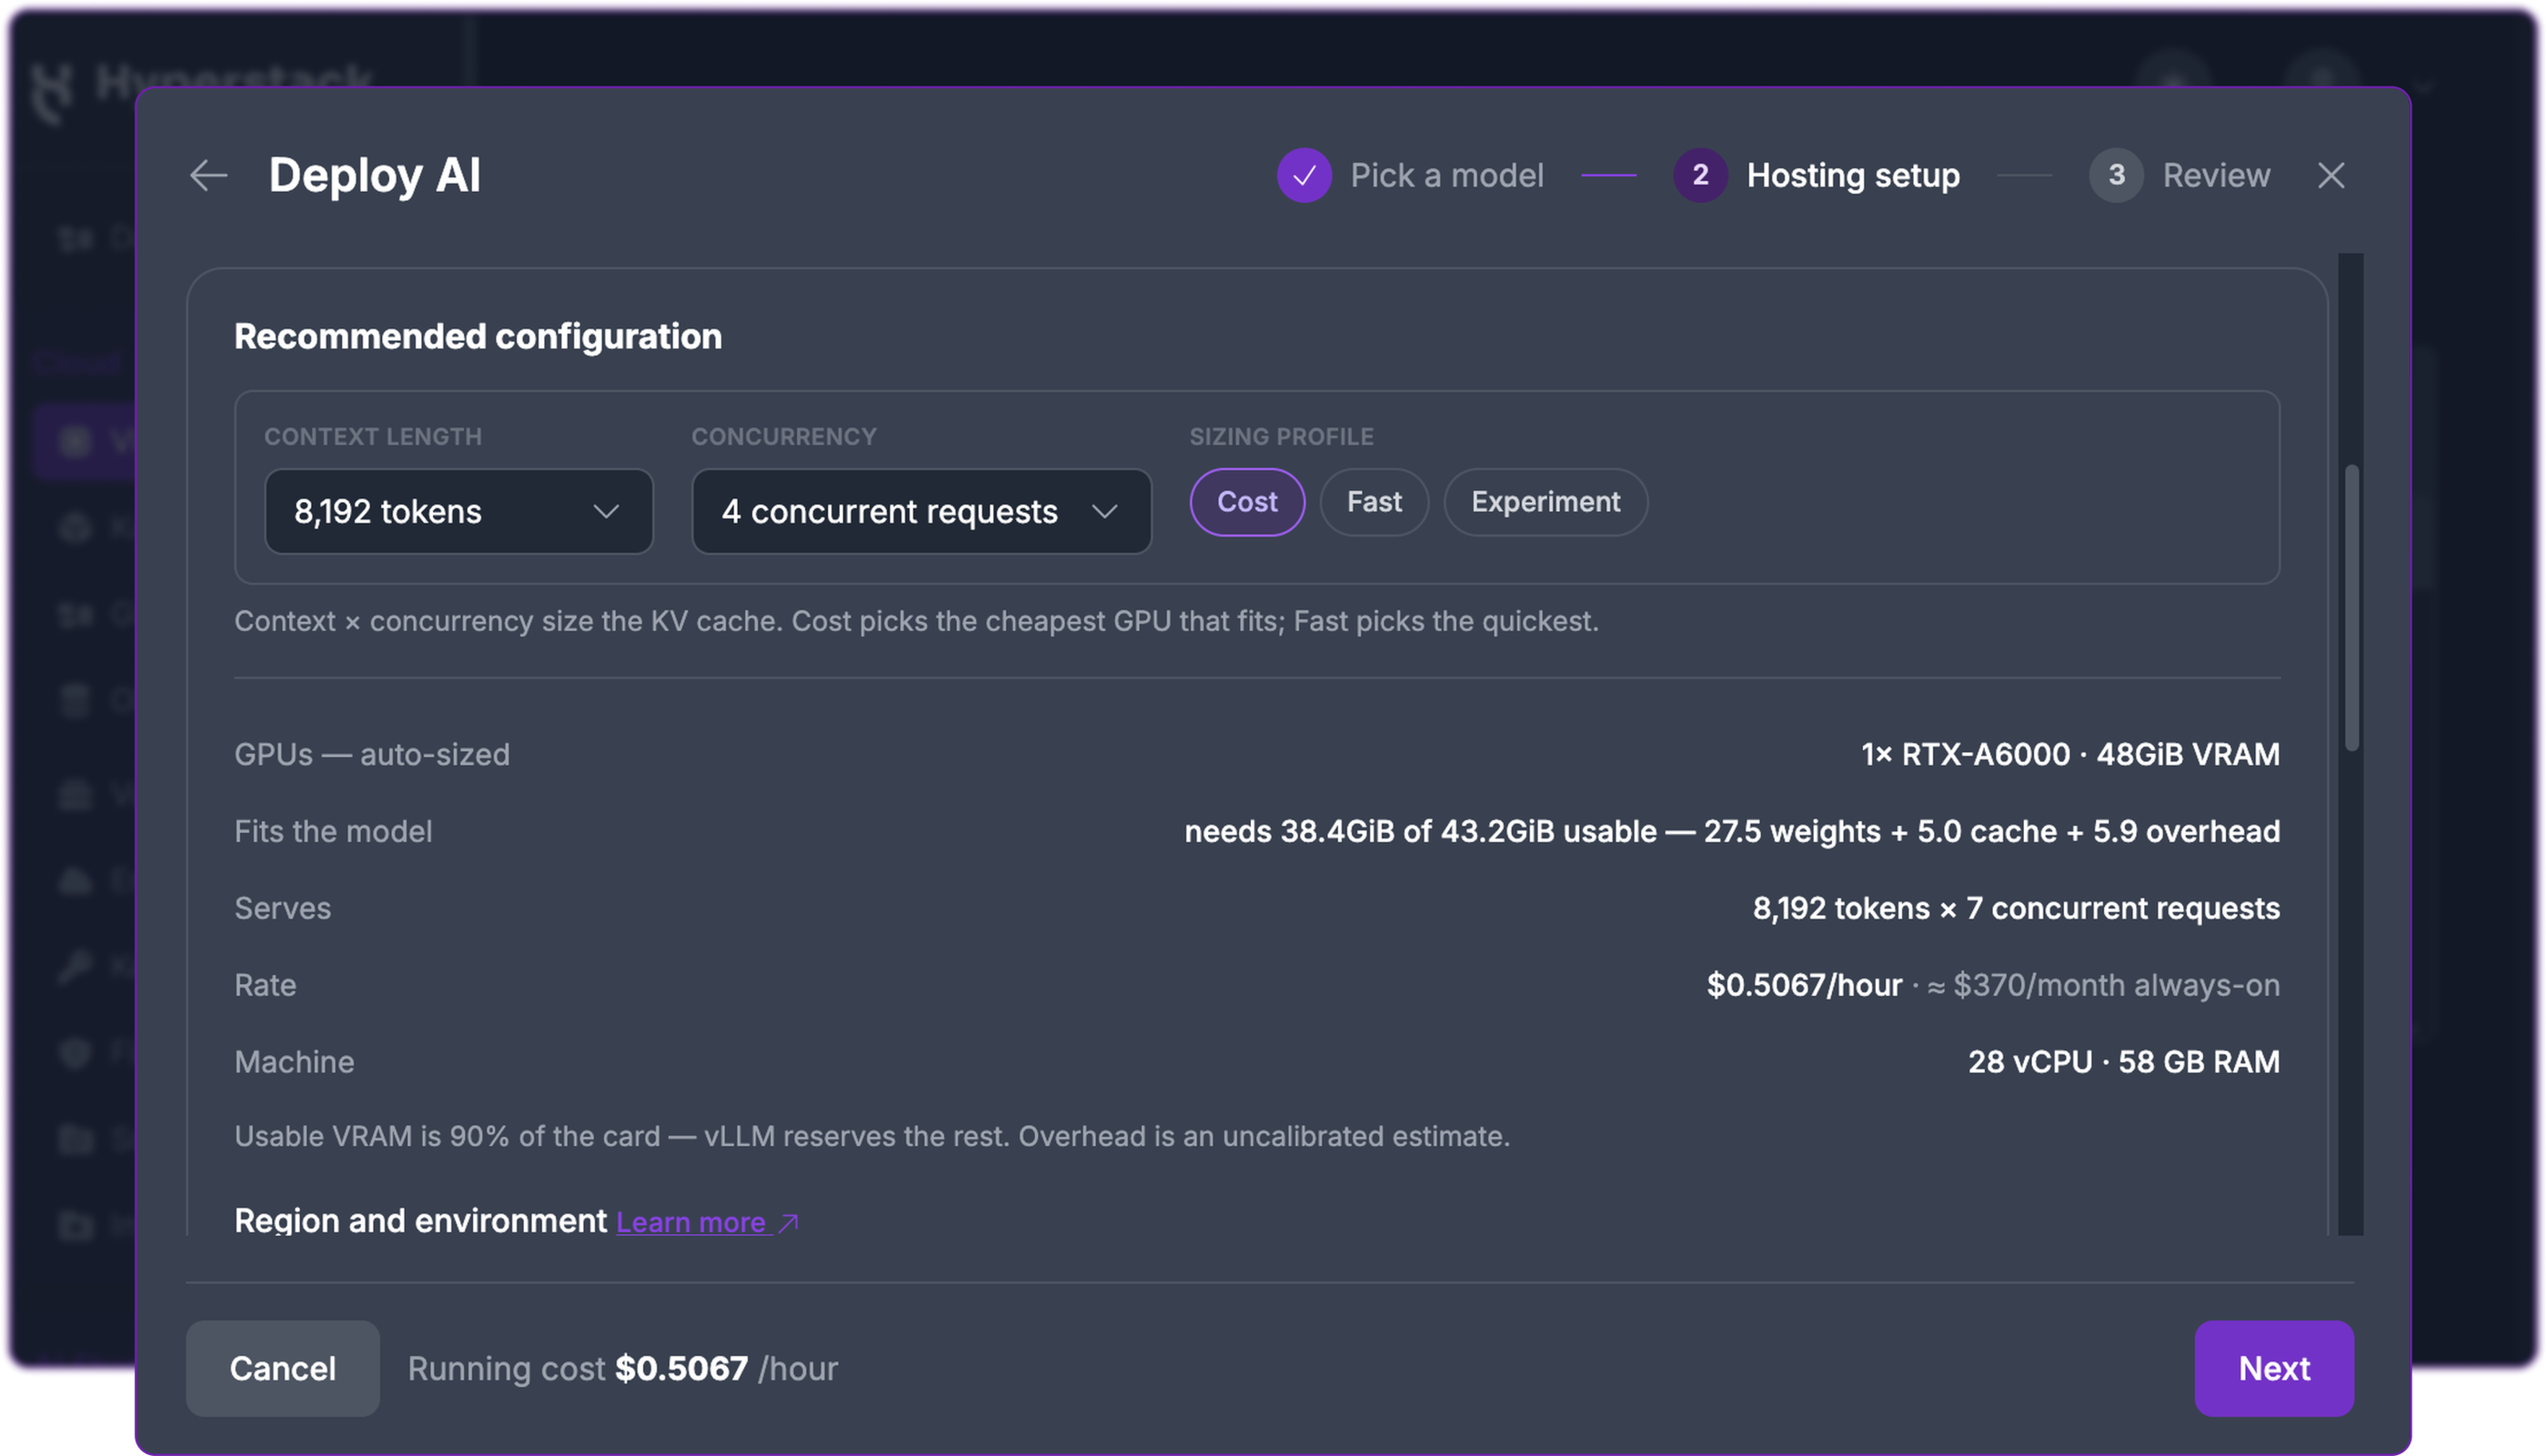Click the Region and environment heading
Screen dimensions: 2547x1456
(420, 1221)
